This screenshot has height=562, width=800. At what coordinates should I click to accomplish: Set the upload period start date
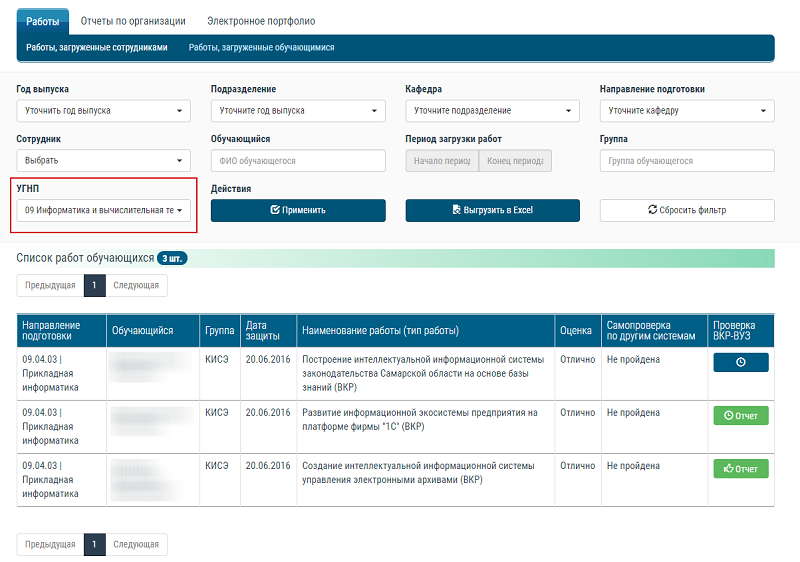click(x=441, y=161)
